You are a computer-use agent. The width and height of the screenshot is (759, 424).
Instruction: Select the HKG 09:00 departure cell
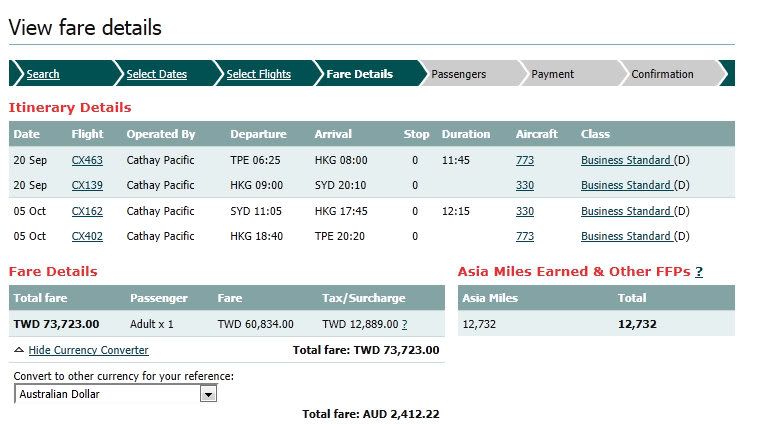tap(257, 185)
